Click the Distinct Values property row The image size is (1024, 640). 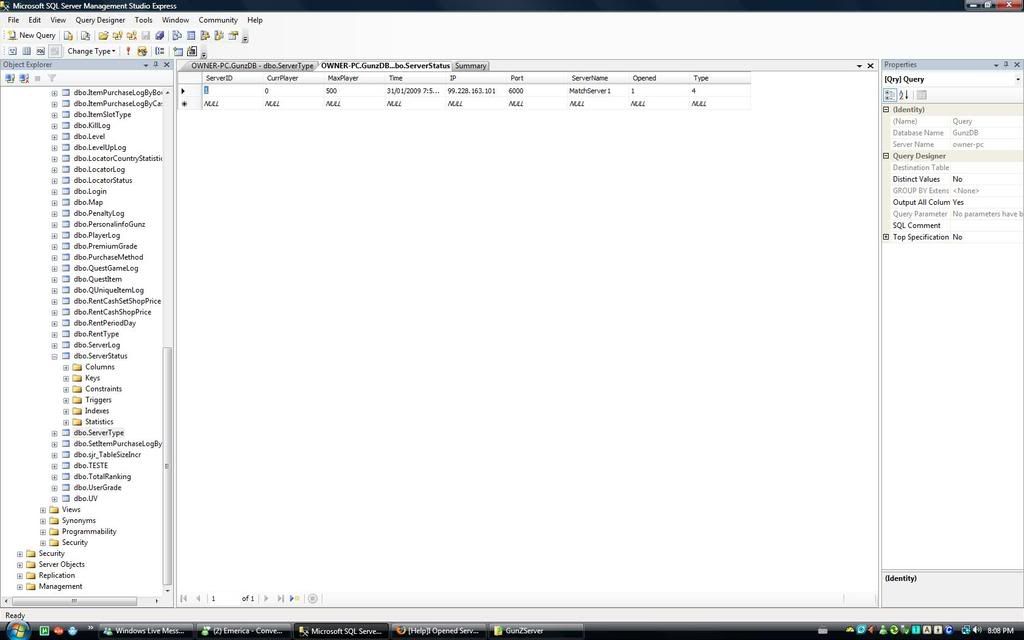click(952, 179)
